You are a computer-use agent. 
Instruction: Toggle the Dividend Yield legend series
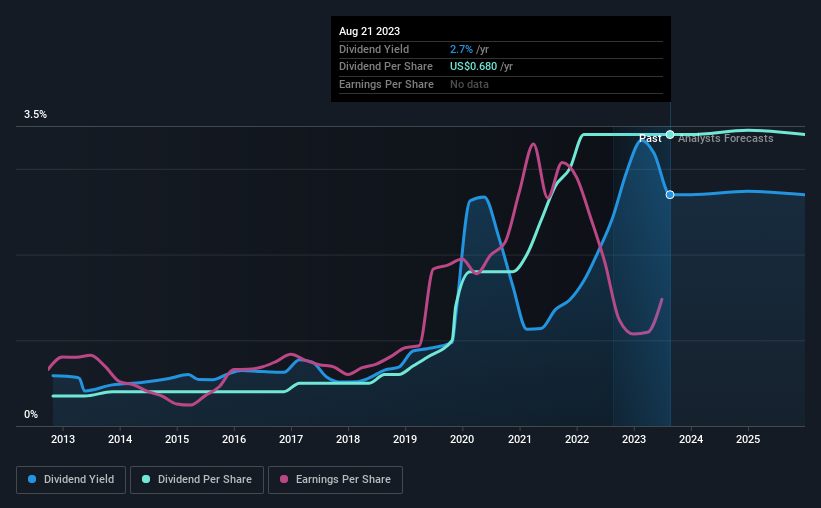pos(71,479)
